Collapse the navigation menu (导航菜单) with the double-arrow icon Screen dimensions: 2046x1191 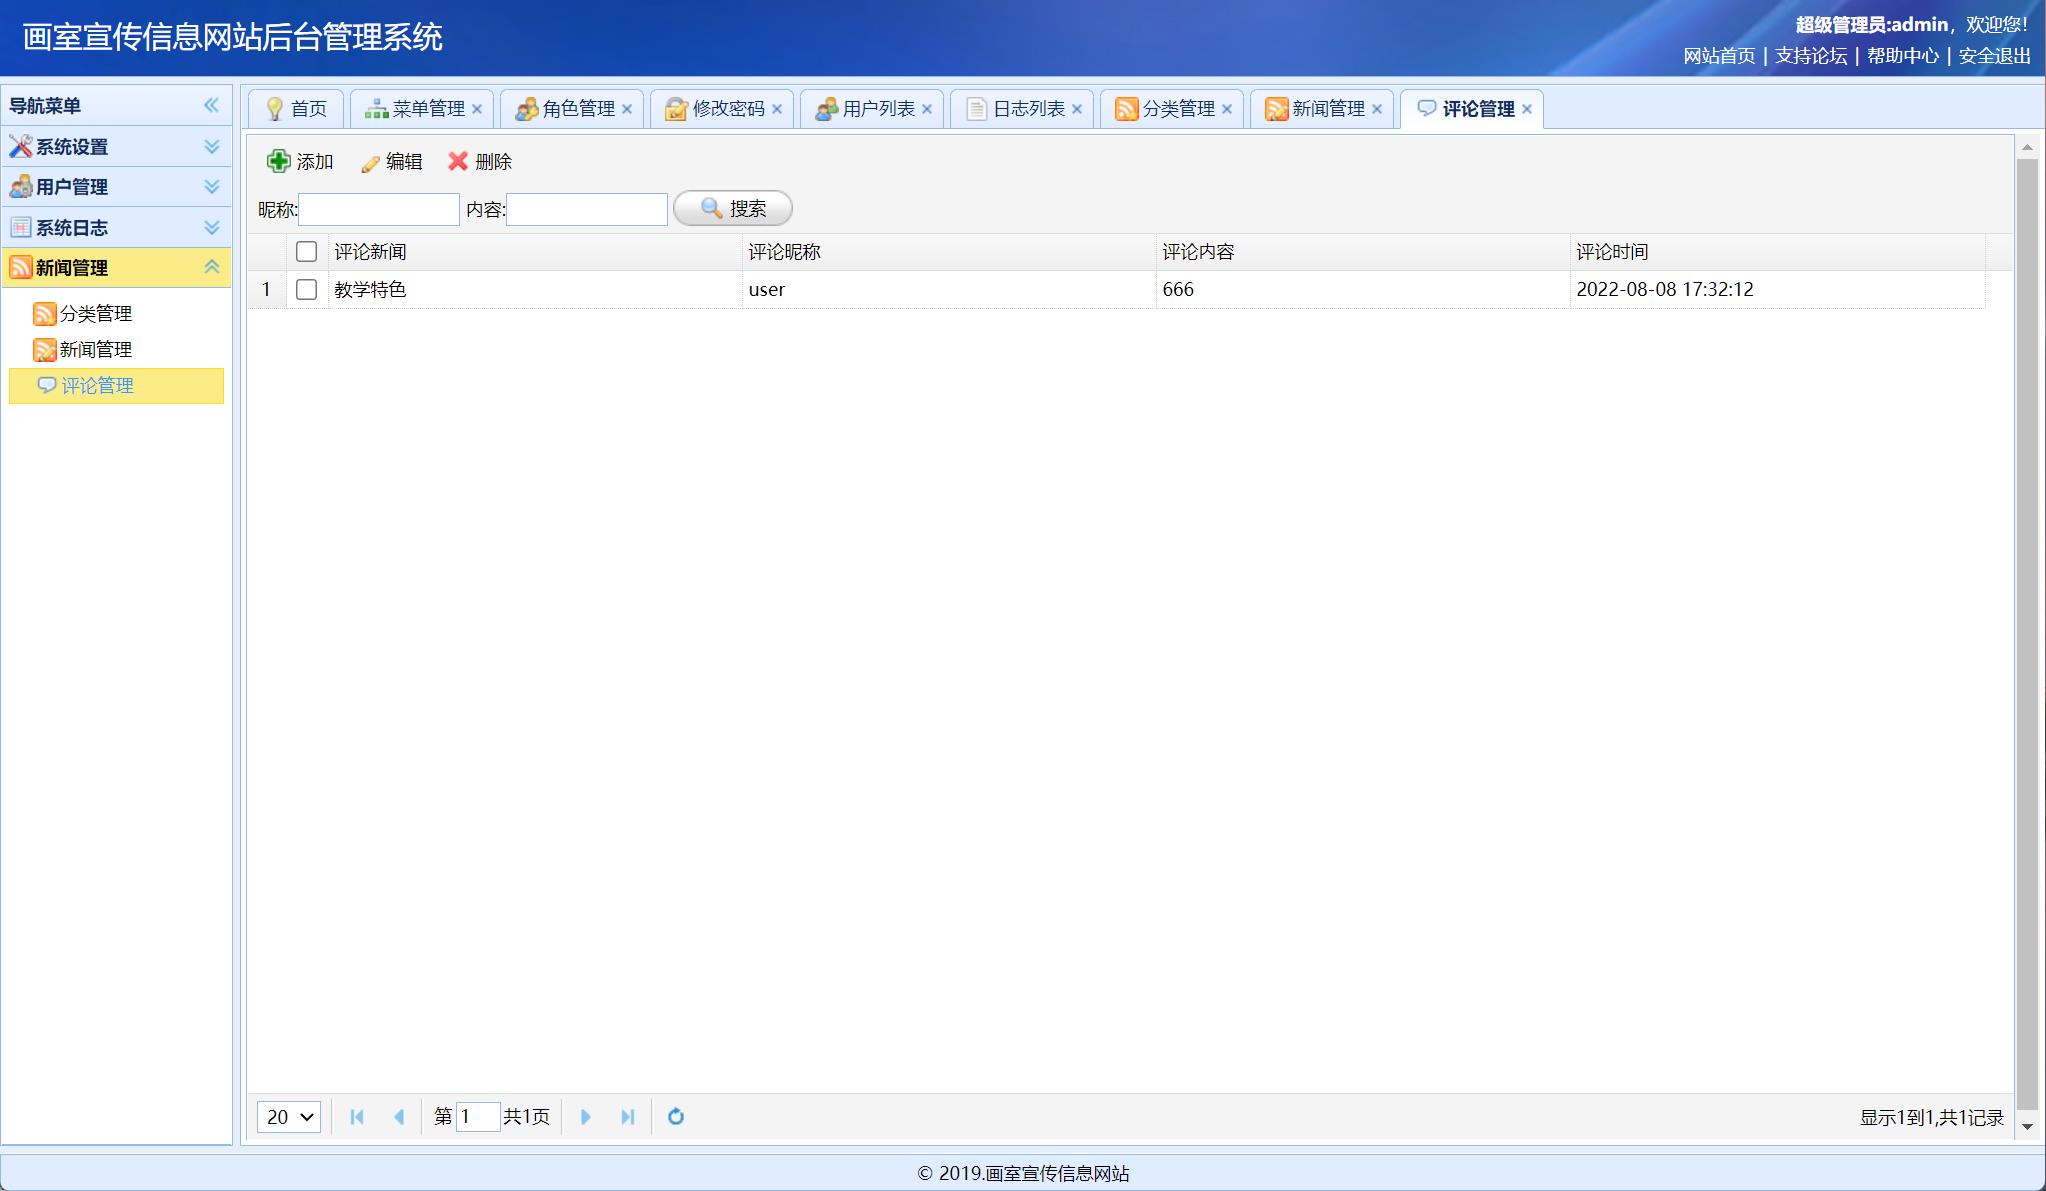click(211, 105)
